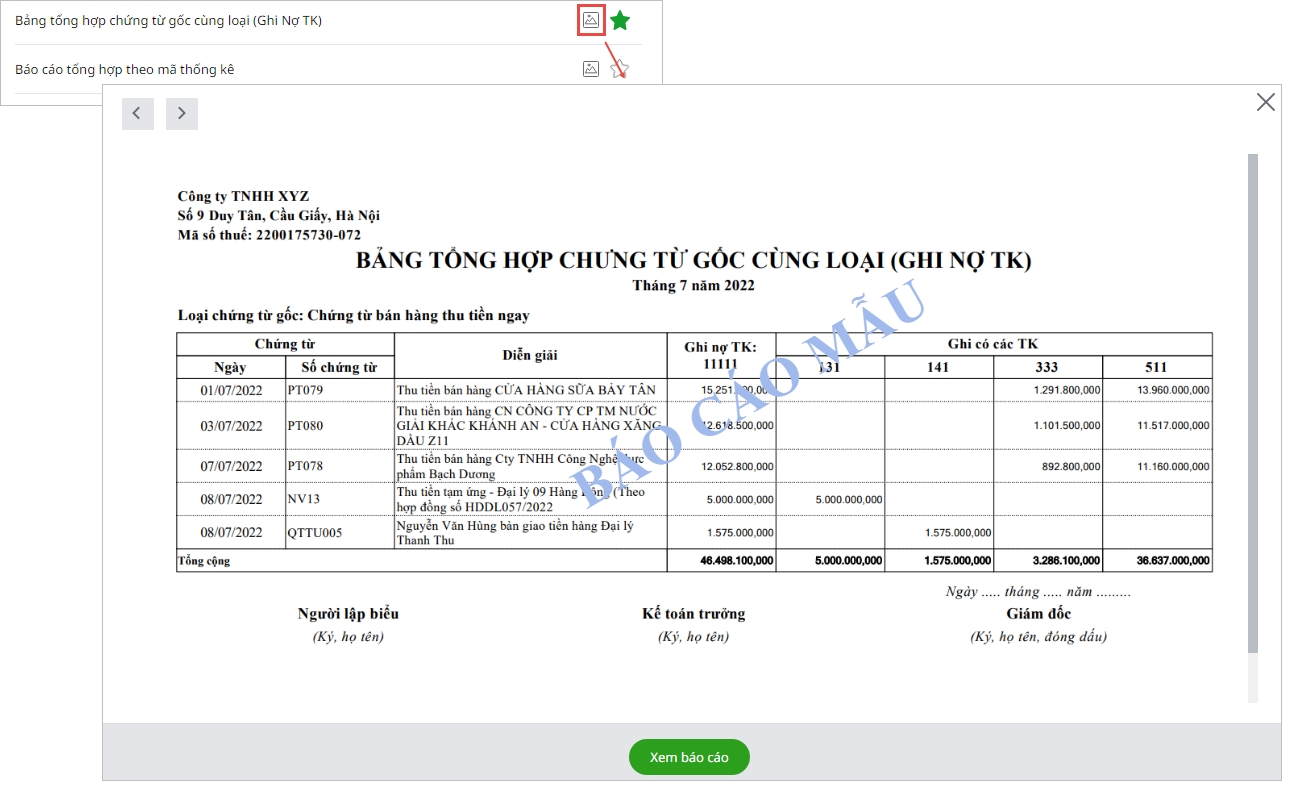Click the preview's vertical scrollbar

(x=1252, y=400)
